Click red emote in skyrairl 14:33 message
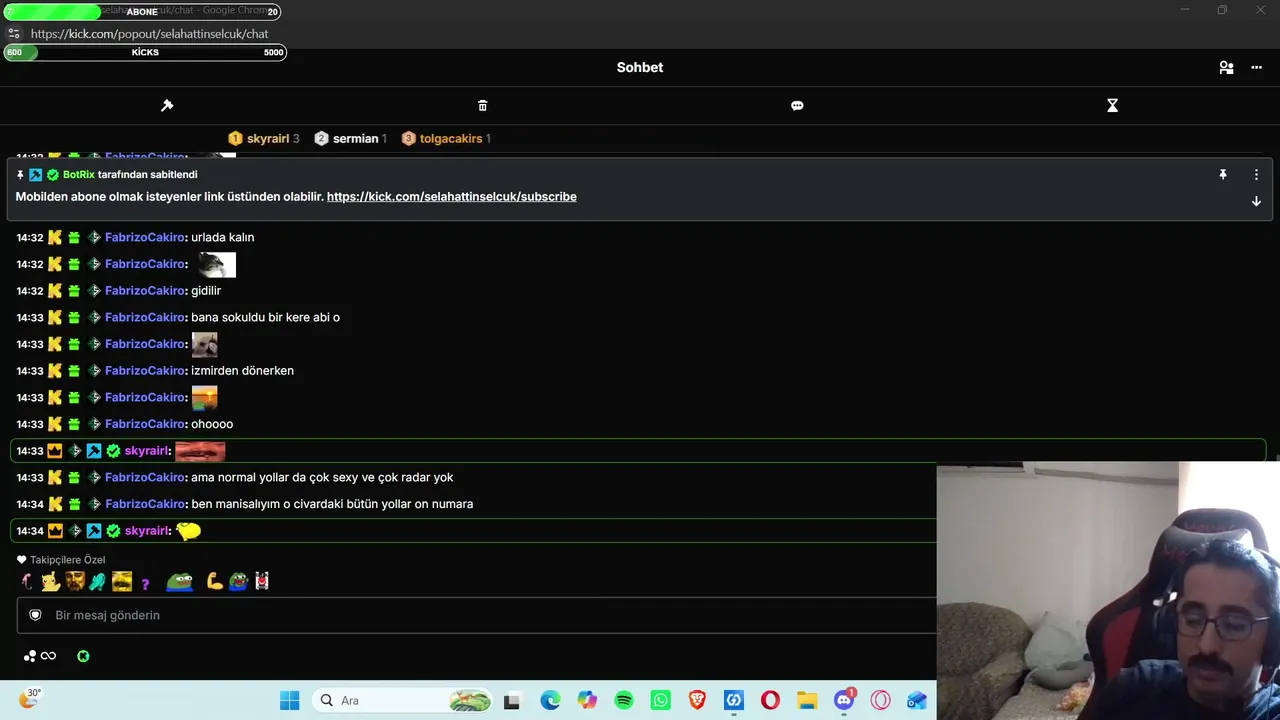The width and height of the screenshot is (1280, 720). coord(200,451)
